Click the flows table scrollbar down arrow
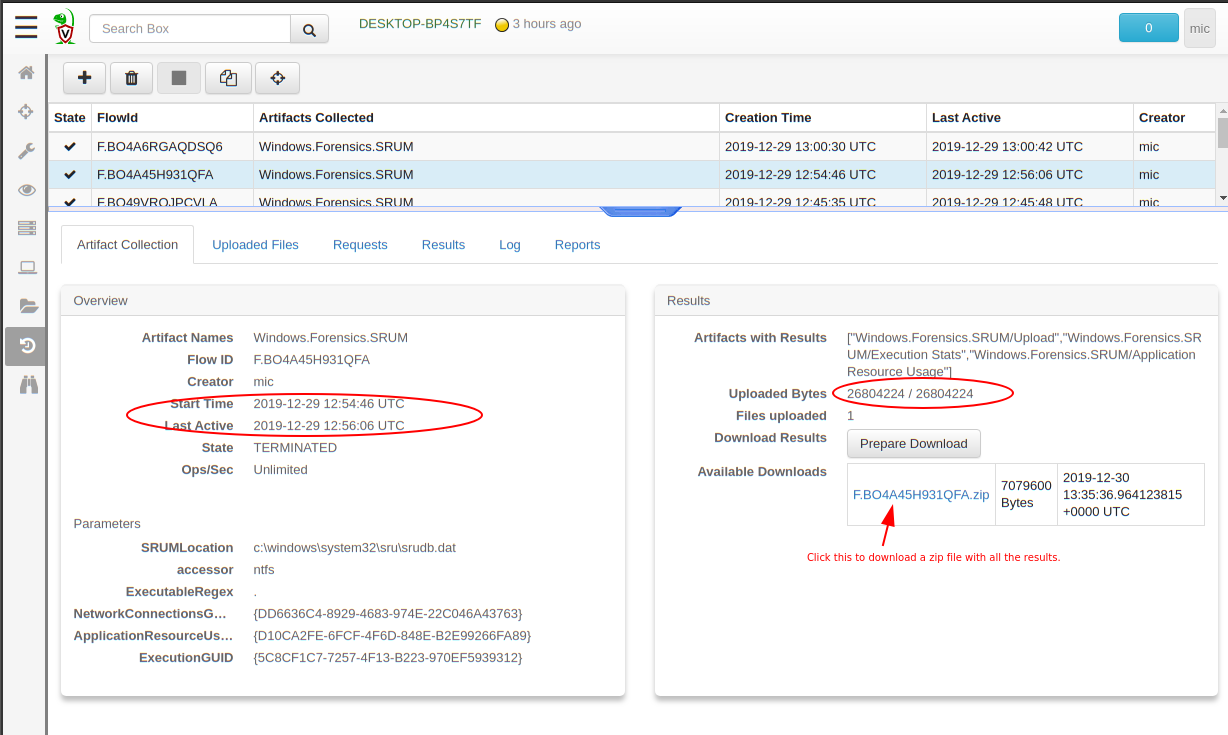 click(1222, 197)
